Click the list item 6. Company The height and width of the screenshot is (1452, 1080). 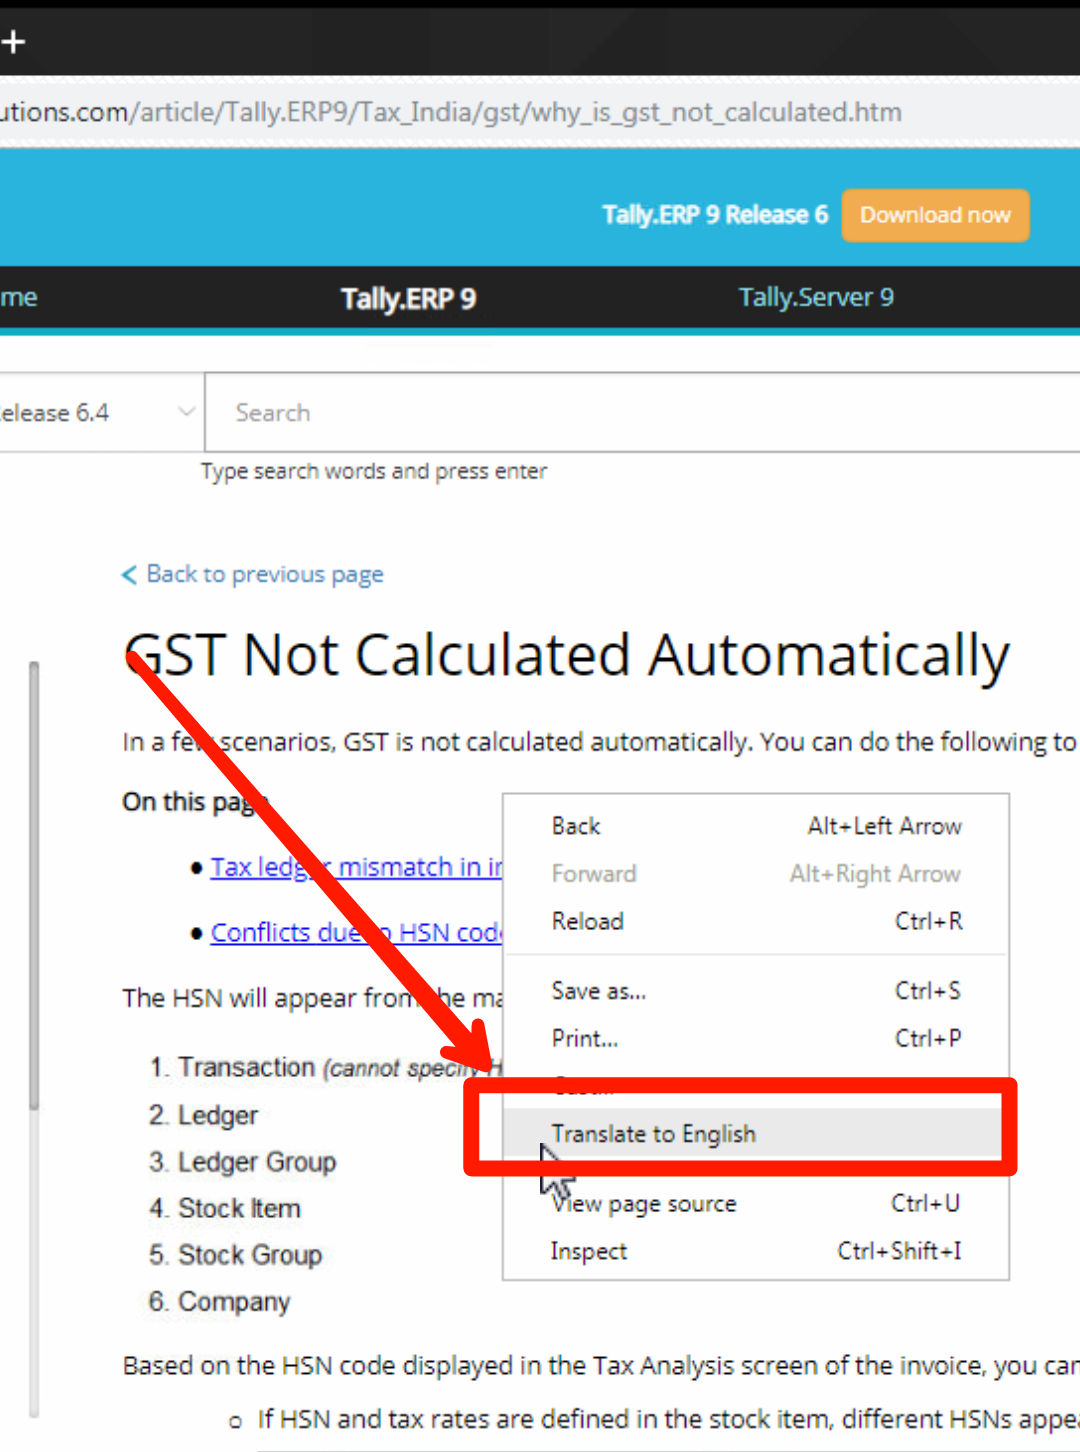click(219, 1302)
